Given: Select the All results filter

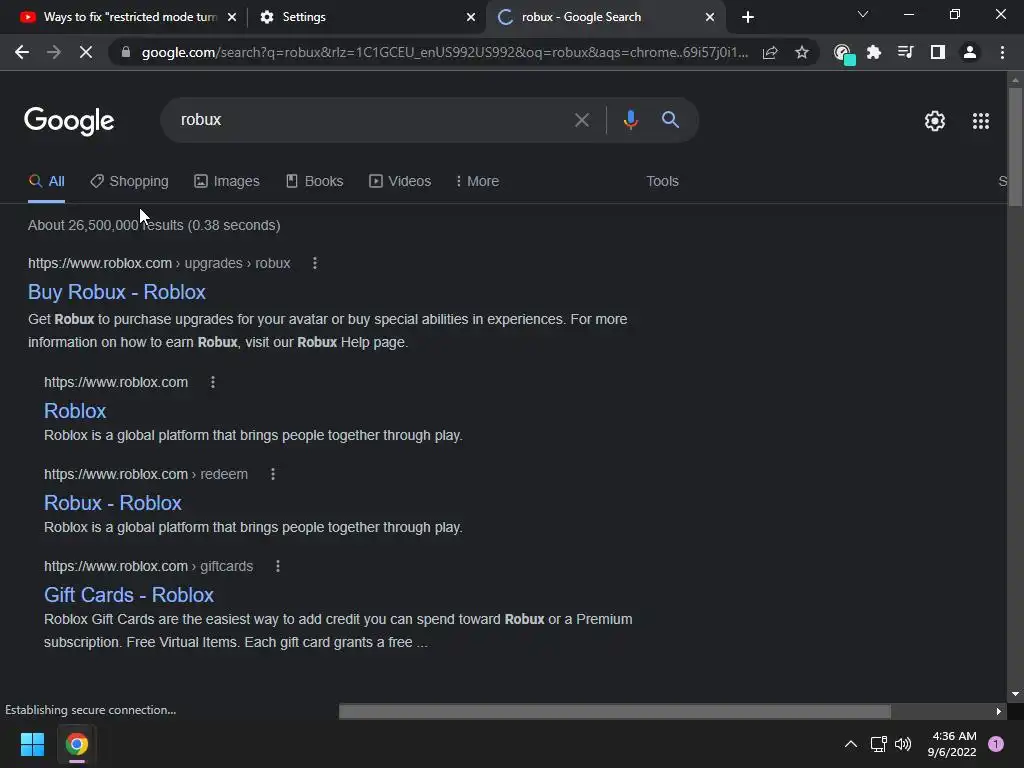Looking at the screenshot, I should click(x=46, y=182).
